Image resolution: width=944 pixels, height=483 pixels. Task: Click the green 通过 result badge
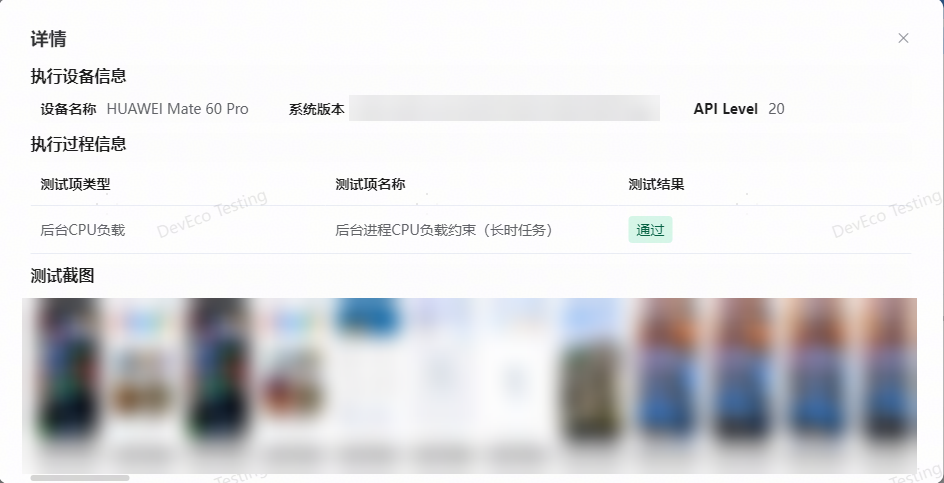coord(650,230)
